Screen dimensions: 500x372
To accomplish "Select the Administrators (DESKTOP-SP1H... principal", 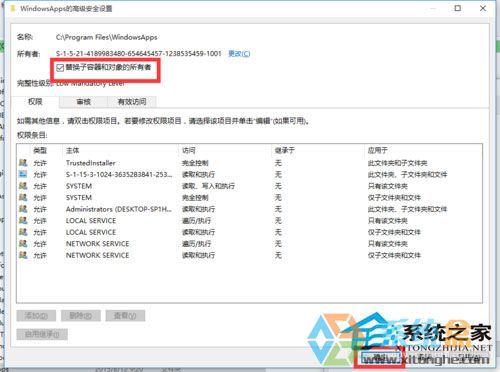I will point(119,209).
